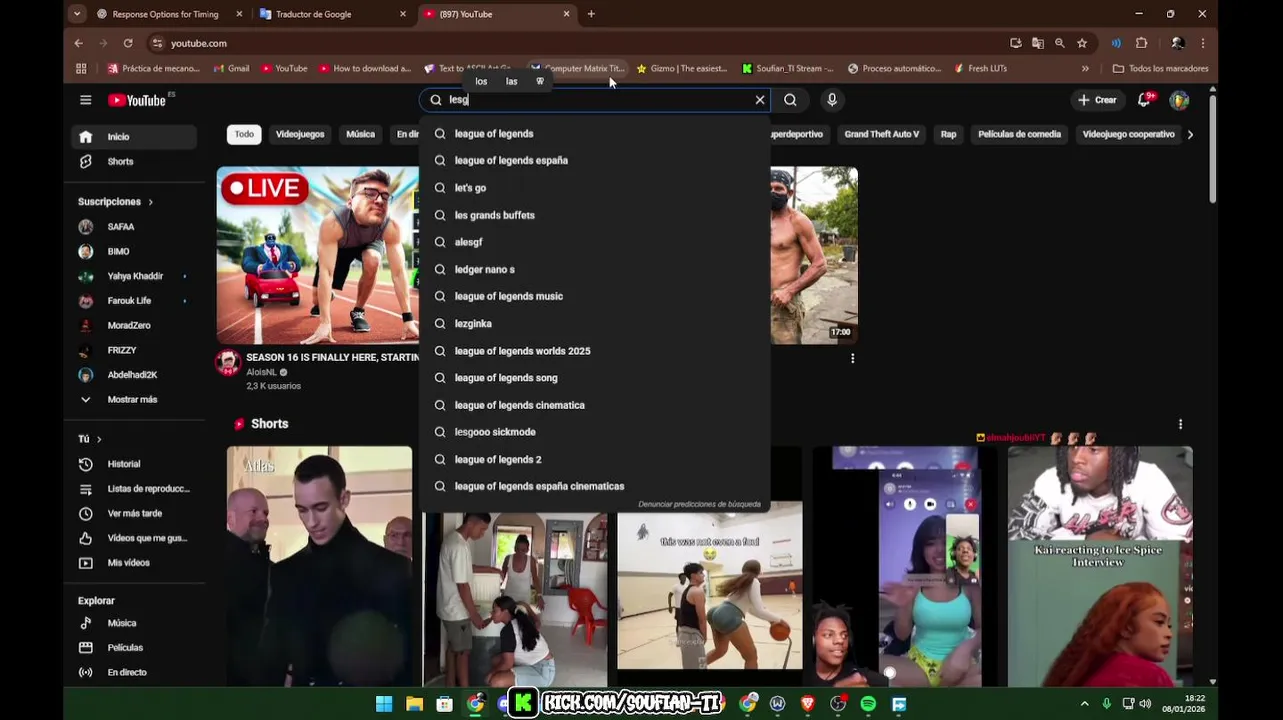Screen dimensions: 1283x720
Task: Open a new browser tab
Action: click(591, 14)
